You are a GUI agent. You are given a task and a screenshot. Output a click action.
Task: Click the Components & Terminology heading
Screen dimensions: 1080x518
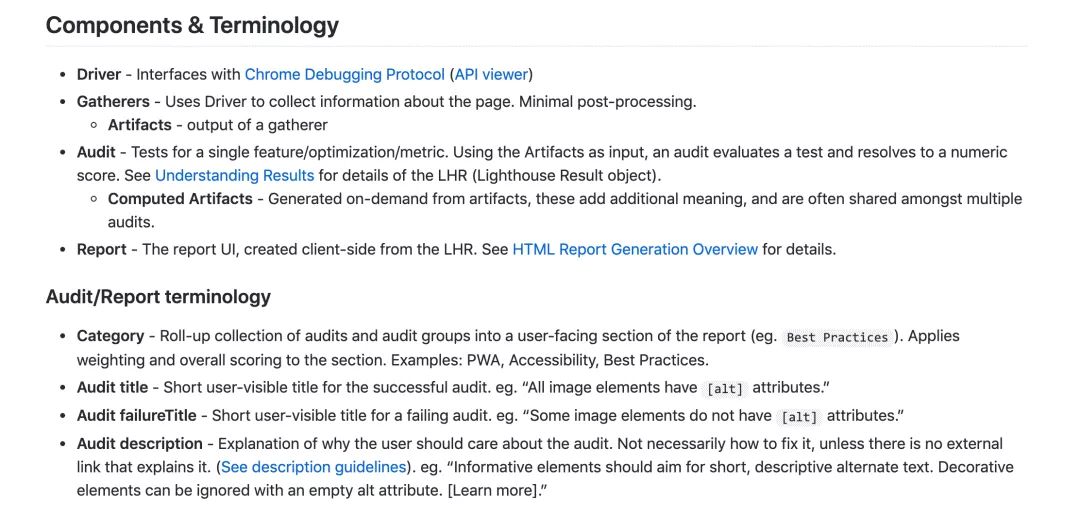(192, 25)
